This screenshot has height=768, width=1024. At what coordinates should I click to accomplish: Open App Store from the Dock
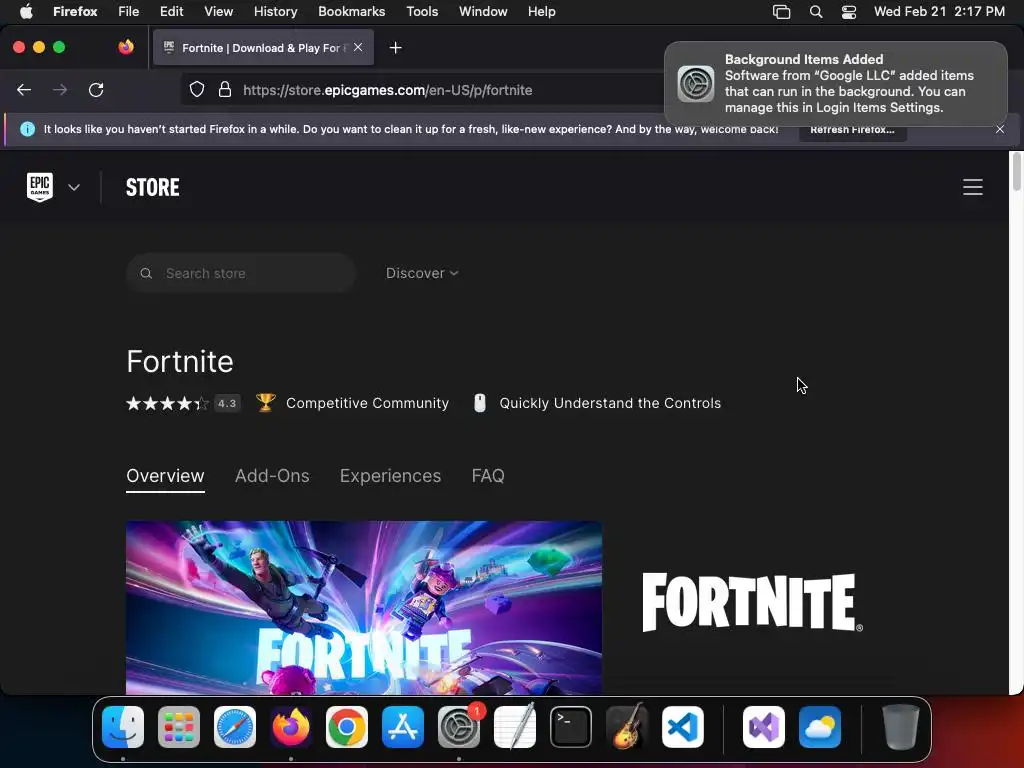tap(403, 727)
